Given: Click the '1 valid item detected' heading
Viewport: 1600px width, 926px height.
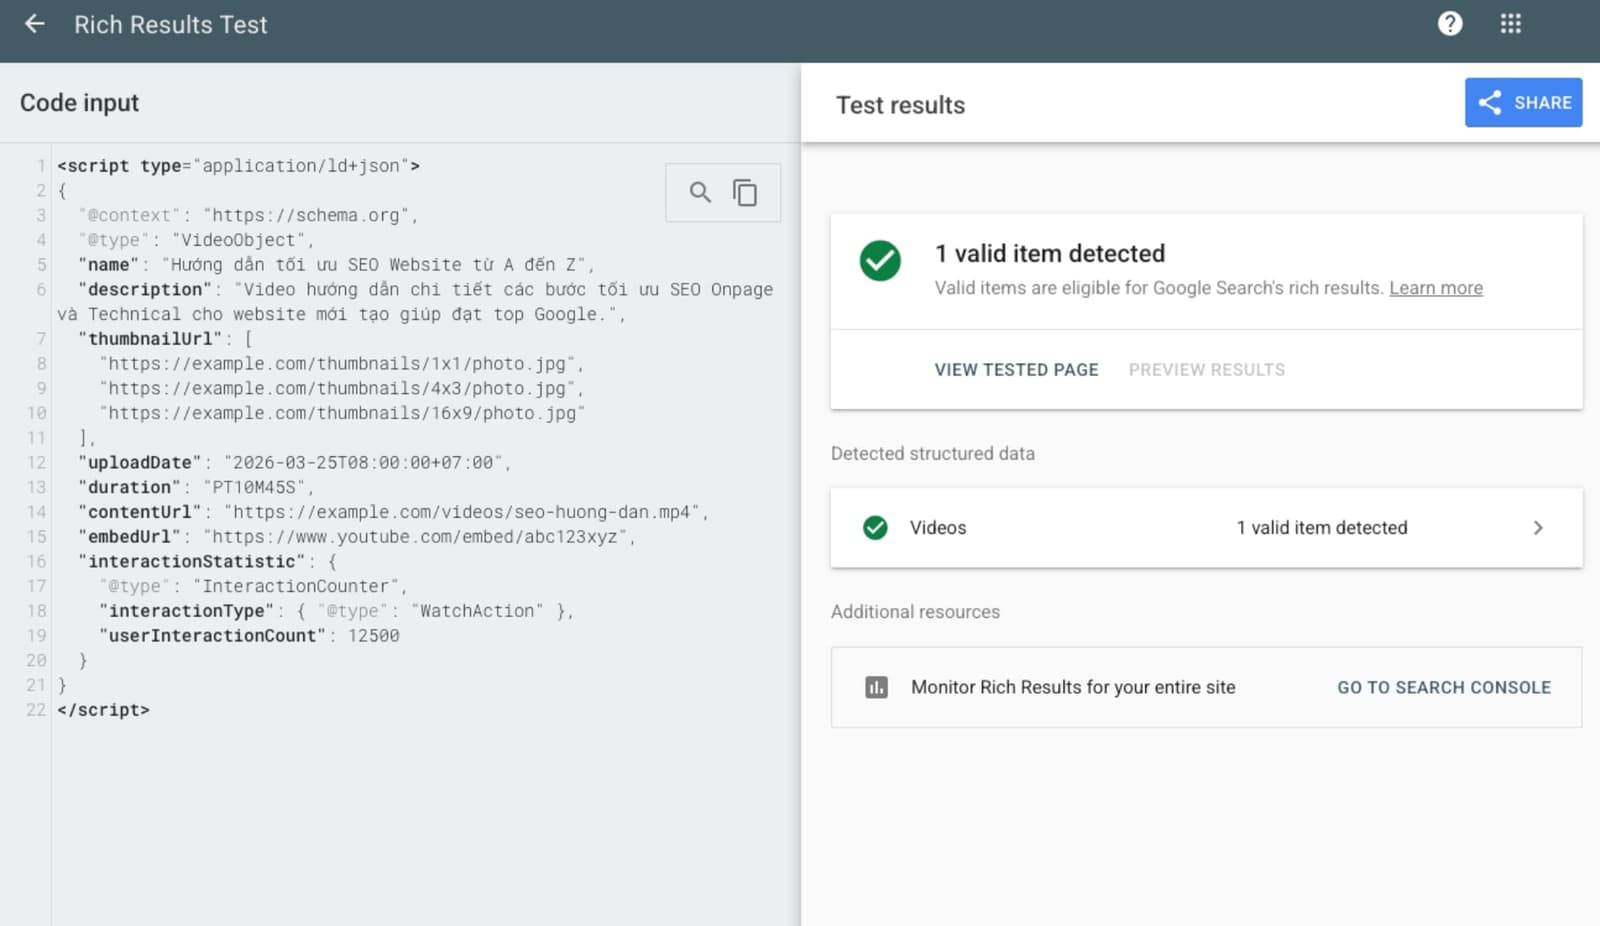Looking at the screenshot, I should [x=1050, y=254].
